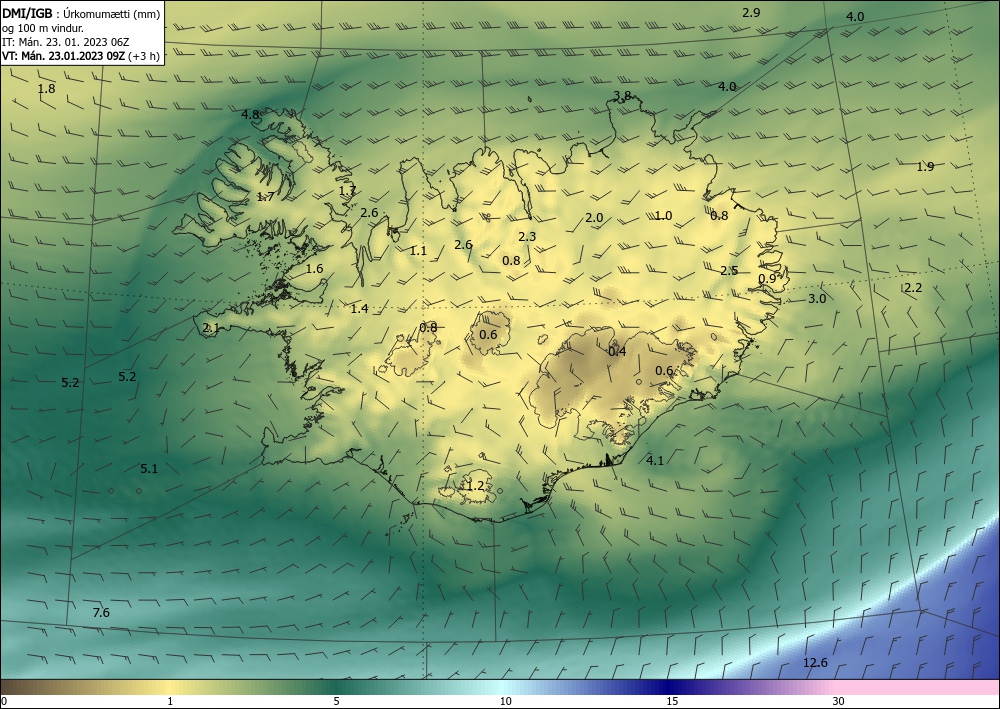Click the 1.9 value on the map
Image resolution: width=1000 pixels, height=709 pixels.
point(925,166)
